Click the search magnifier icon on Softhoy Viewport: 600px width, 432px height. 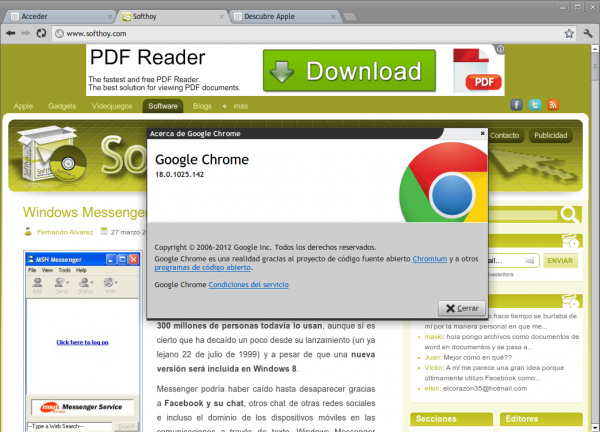(569, 214)
